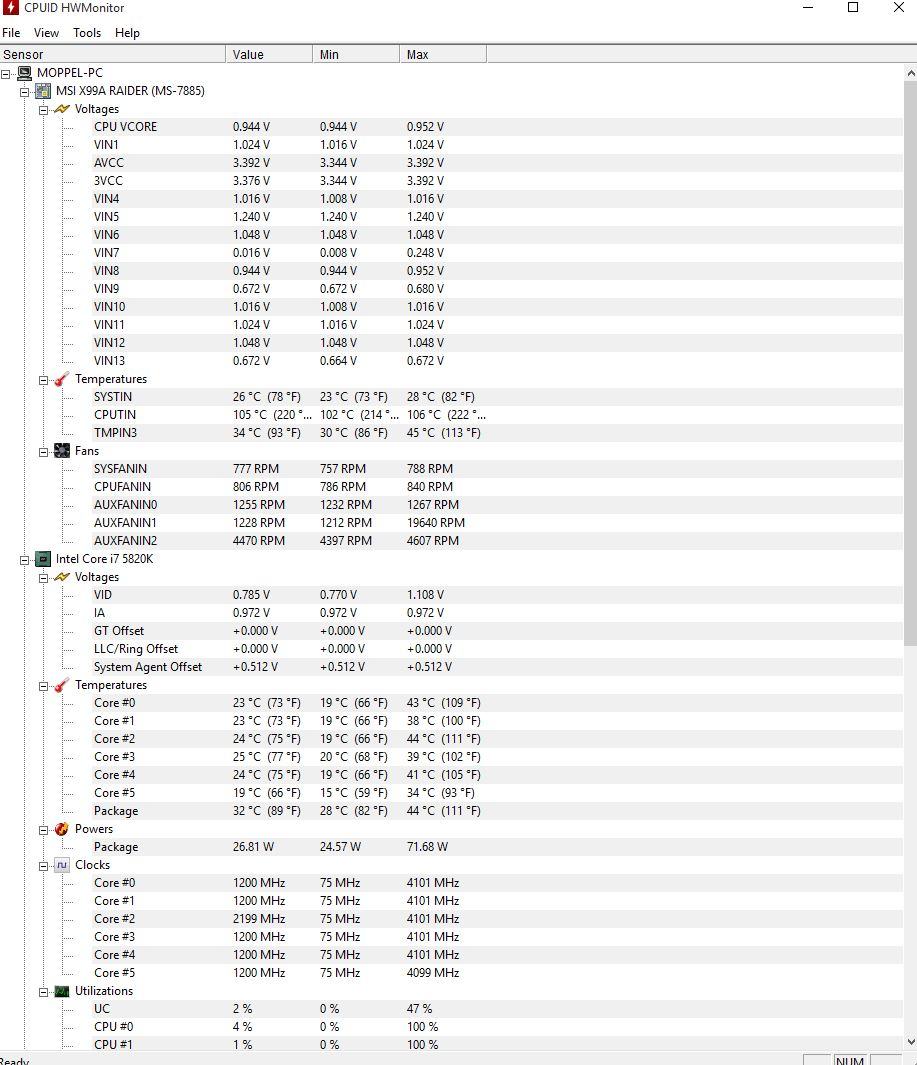This screenshot has width=917, height=1065.
Task: Minimize the HWMonitor window
Action: pyautogui.click(x=808, y=7)
